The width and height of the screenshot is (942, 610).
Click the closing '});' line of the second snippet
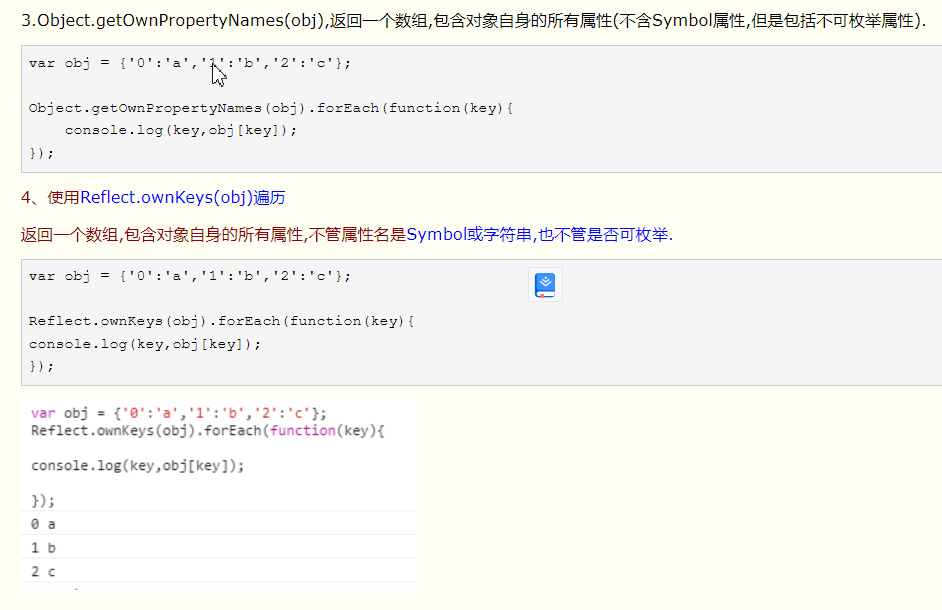tap(41, 365)
